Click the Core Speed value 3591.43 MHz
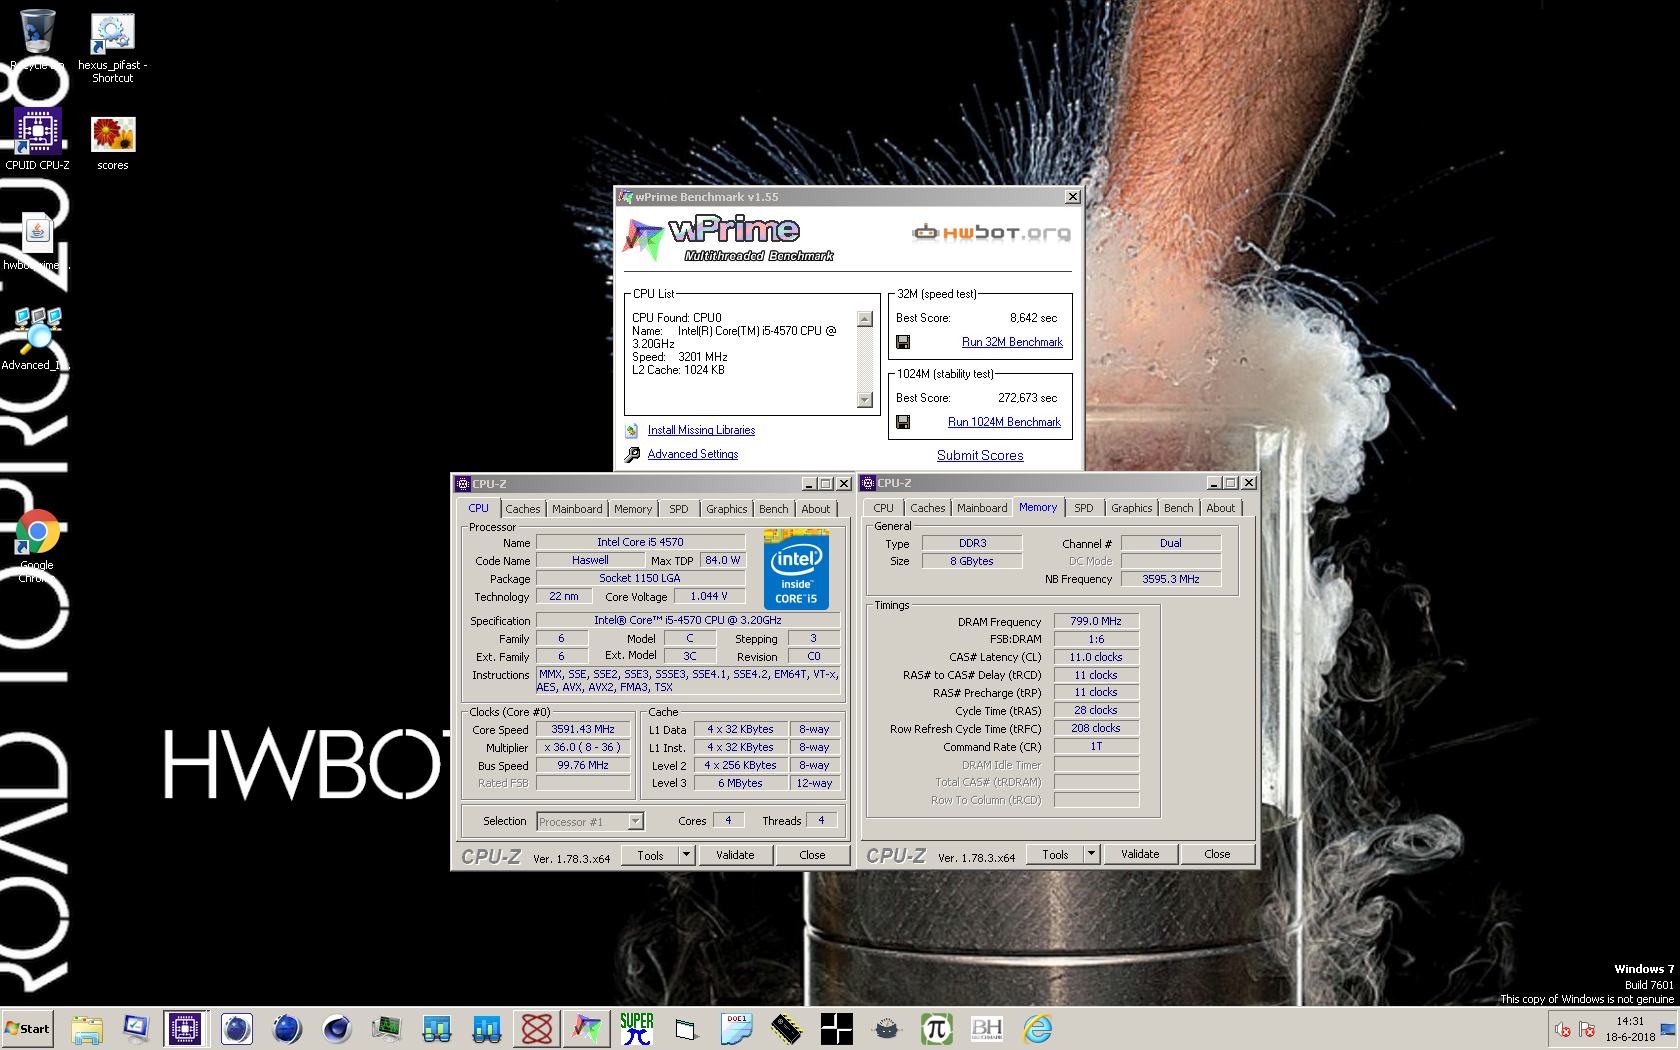This screenshot has width=1680, height=1050. [583, 729]
